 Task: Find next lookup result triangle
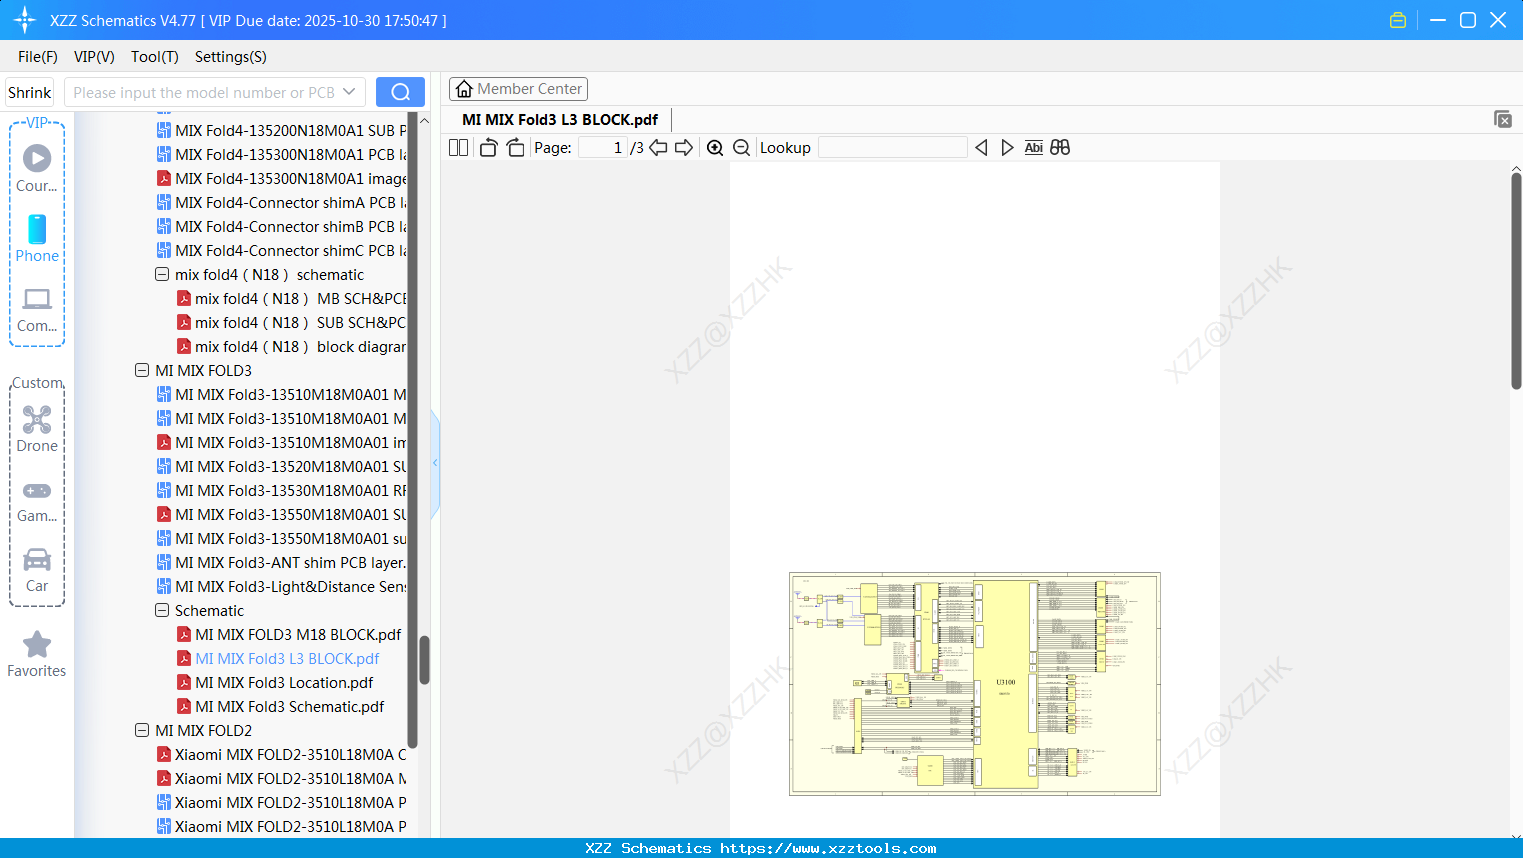(x=1007, y=147)
